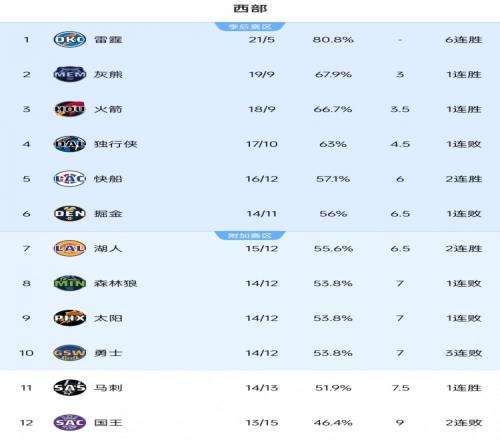Select the 6连胜 streak cell
The image size is (500, 440).
(464, 40)
